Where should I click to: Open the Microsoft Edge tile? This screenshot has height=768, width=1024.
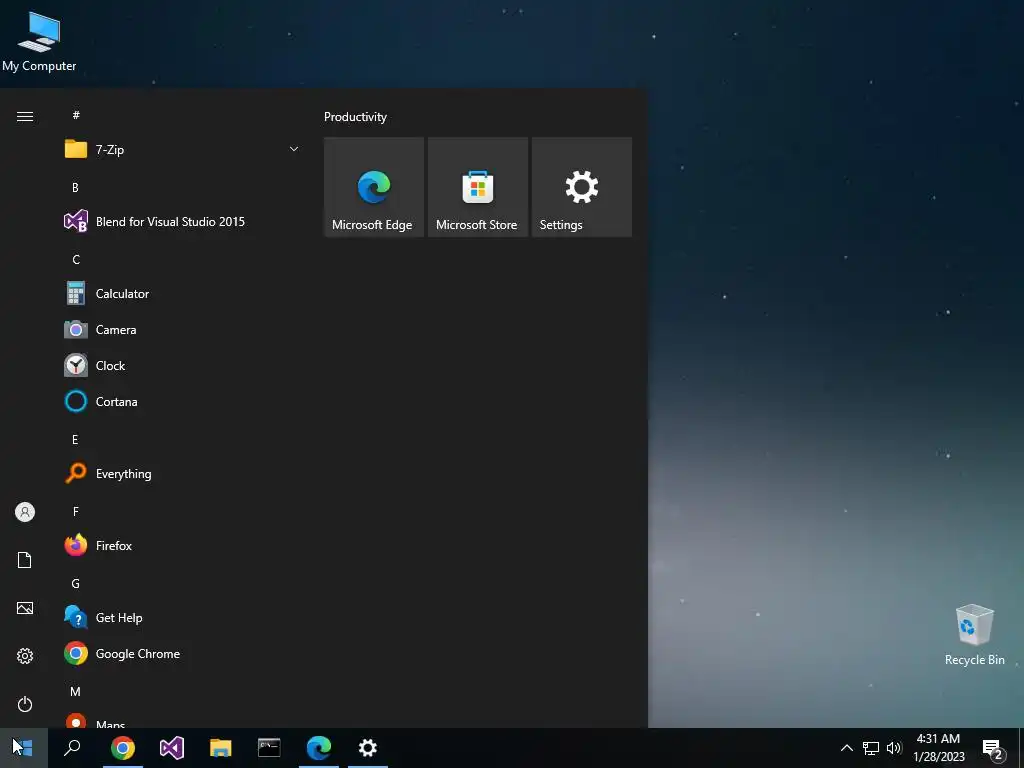pos(374,187)
